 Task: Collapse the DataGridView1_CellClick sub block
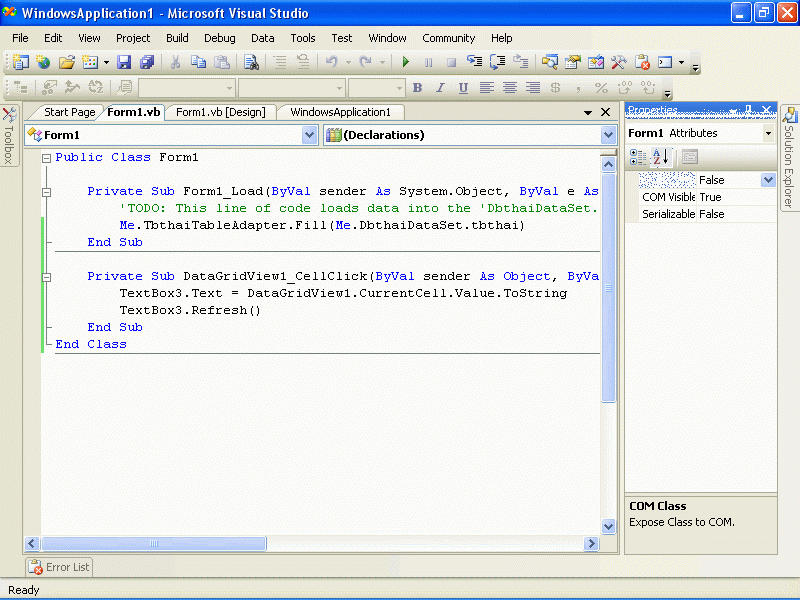coord(46,277)
